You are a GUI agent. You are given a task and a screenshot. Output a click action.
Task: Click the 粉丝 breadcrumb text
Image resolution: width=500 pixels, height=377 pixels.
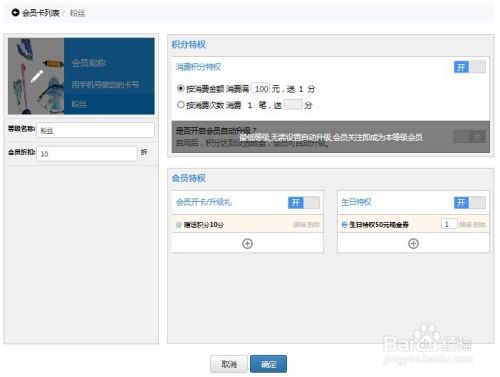pos(77,13)
